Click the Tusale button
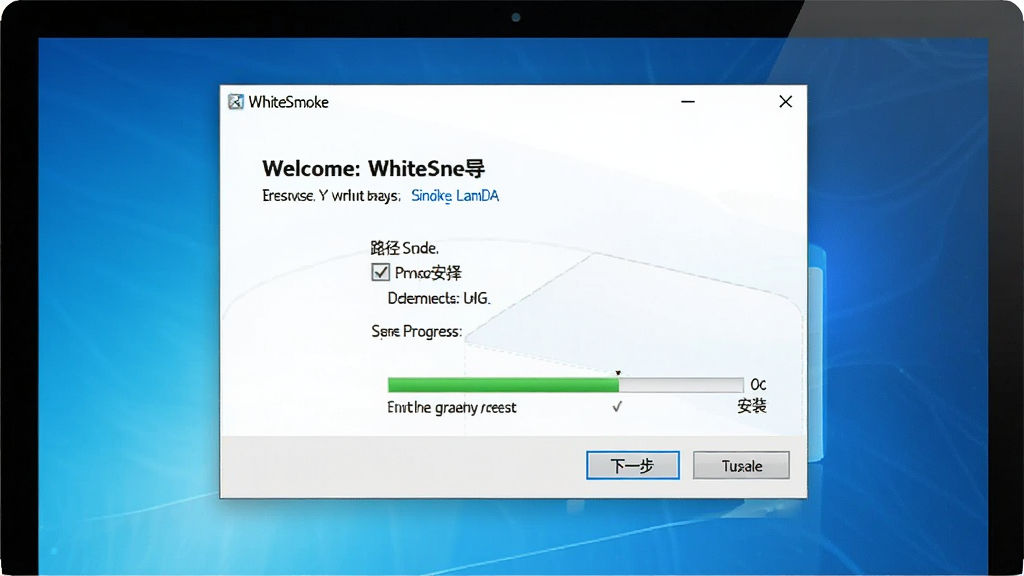This screenshot has height=576, width=1024. (741, 465)
